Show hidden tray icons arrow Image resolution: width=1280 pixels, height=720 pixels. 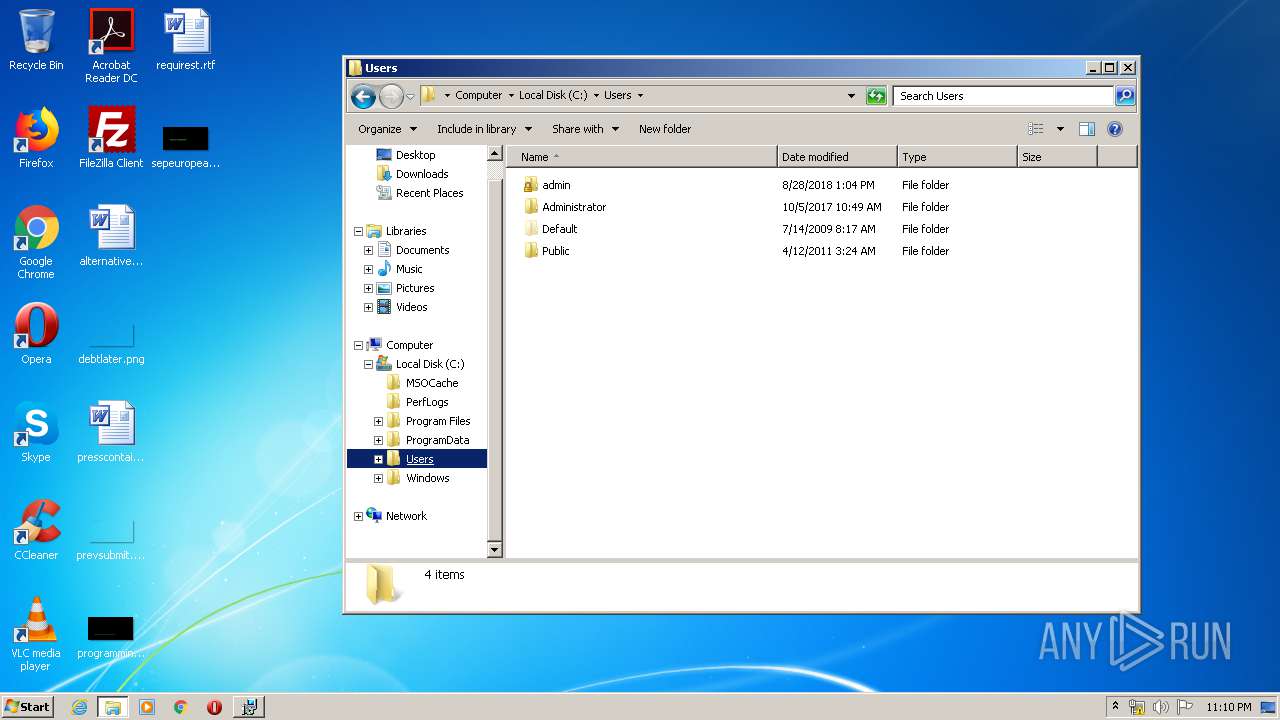(1115, 707)
